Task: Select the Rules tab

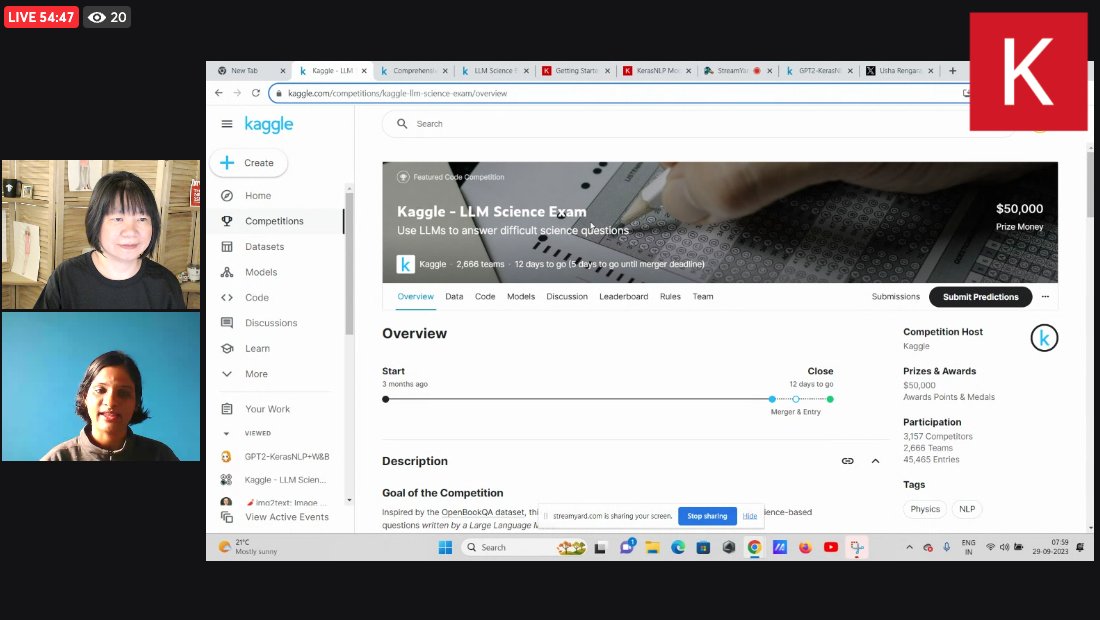Action: [x=670, y=297]
